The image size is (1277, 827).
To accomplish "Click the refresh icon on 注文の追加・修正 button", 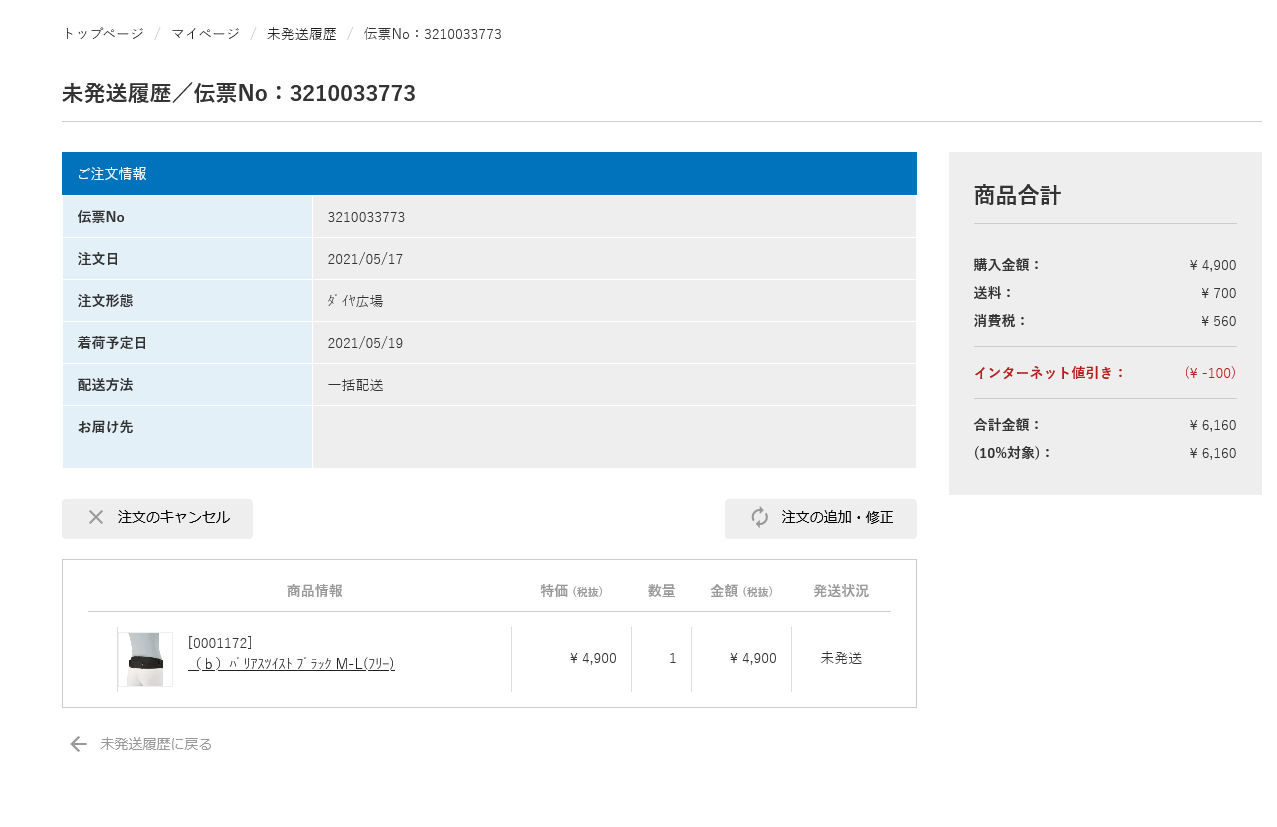I will (x=760, y=517).
